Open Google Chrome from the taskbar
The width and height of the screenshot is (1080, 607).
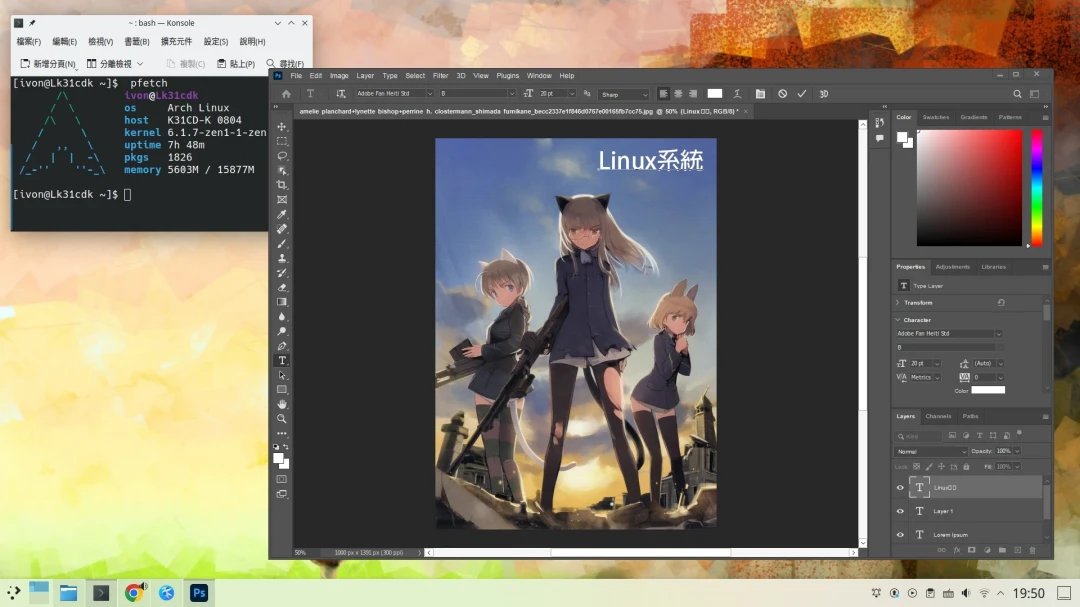[133, 593]
